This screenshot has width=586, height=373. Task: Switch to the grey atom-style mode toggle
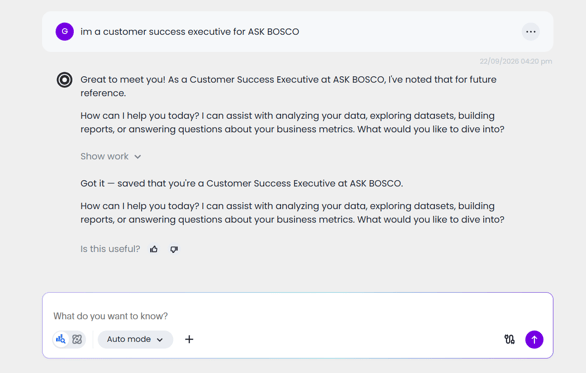(x=77, y=339)
